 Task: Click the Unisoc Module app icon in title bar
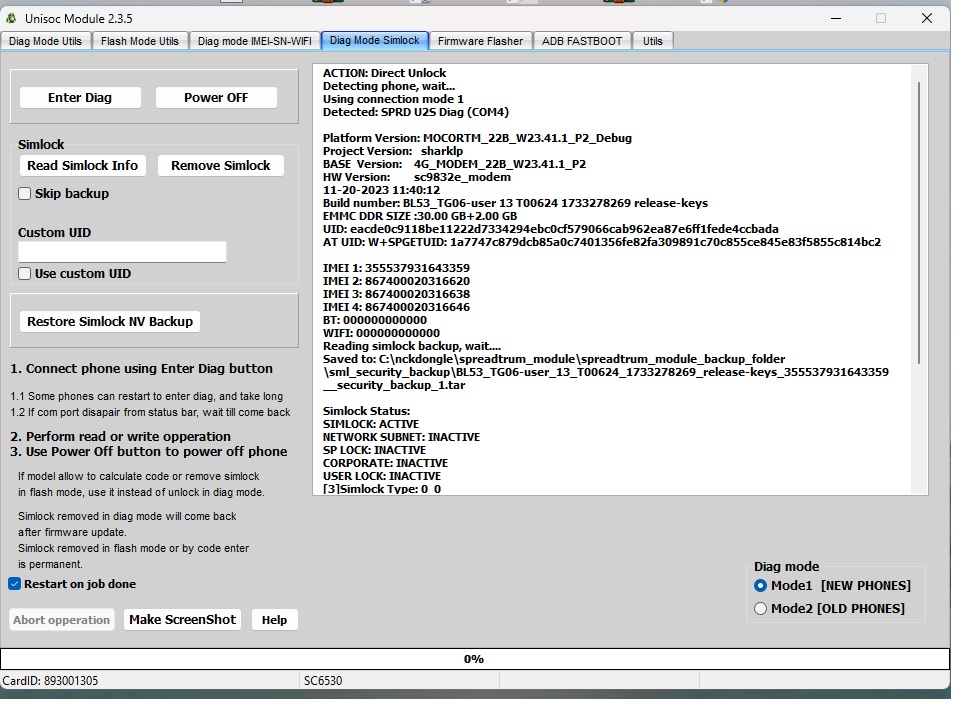[11, 18]
